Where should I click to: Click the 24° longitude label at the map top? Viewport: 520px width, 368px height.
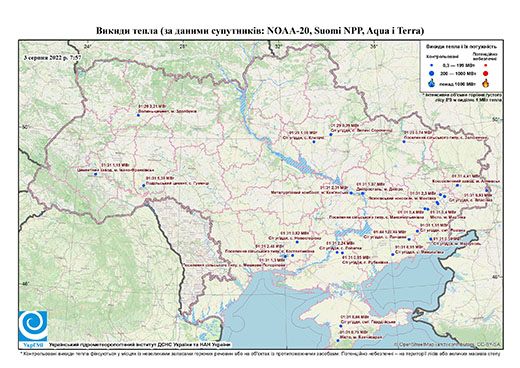[x=87, y=47]
